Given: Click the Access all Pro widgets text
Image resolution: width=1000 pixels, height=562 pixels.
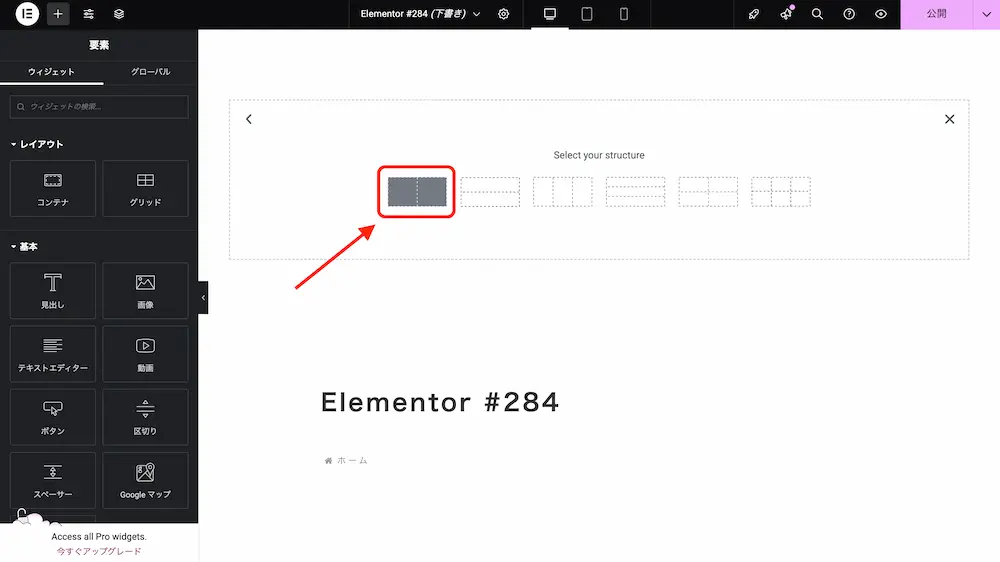Looking at the screenshot, I should pos(99,536).
